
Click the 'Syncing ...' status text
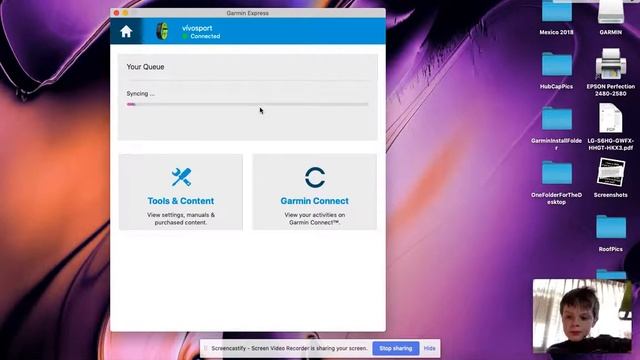(140, 93)
